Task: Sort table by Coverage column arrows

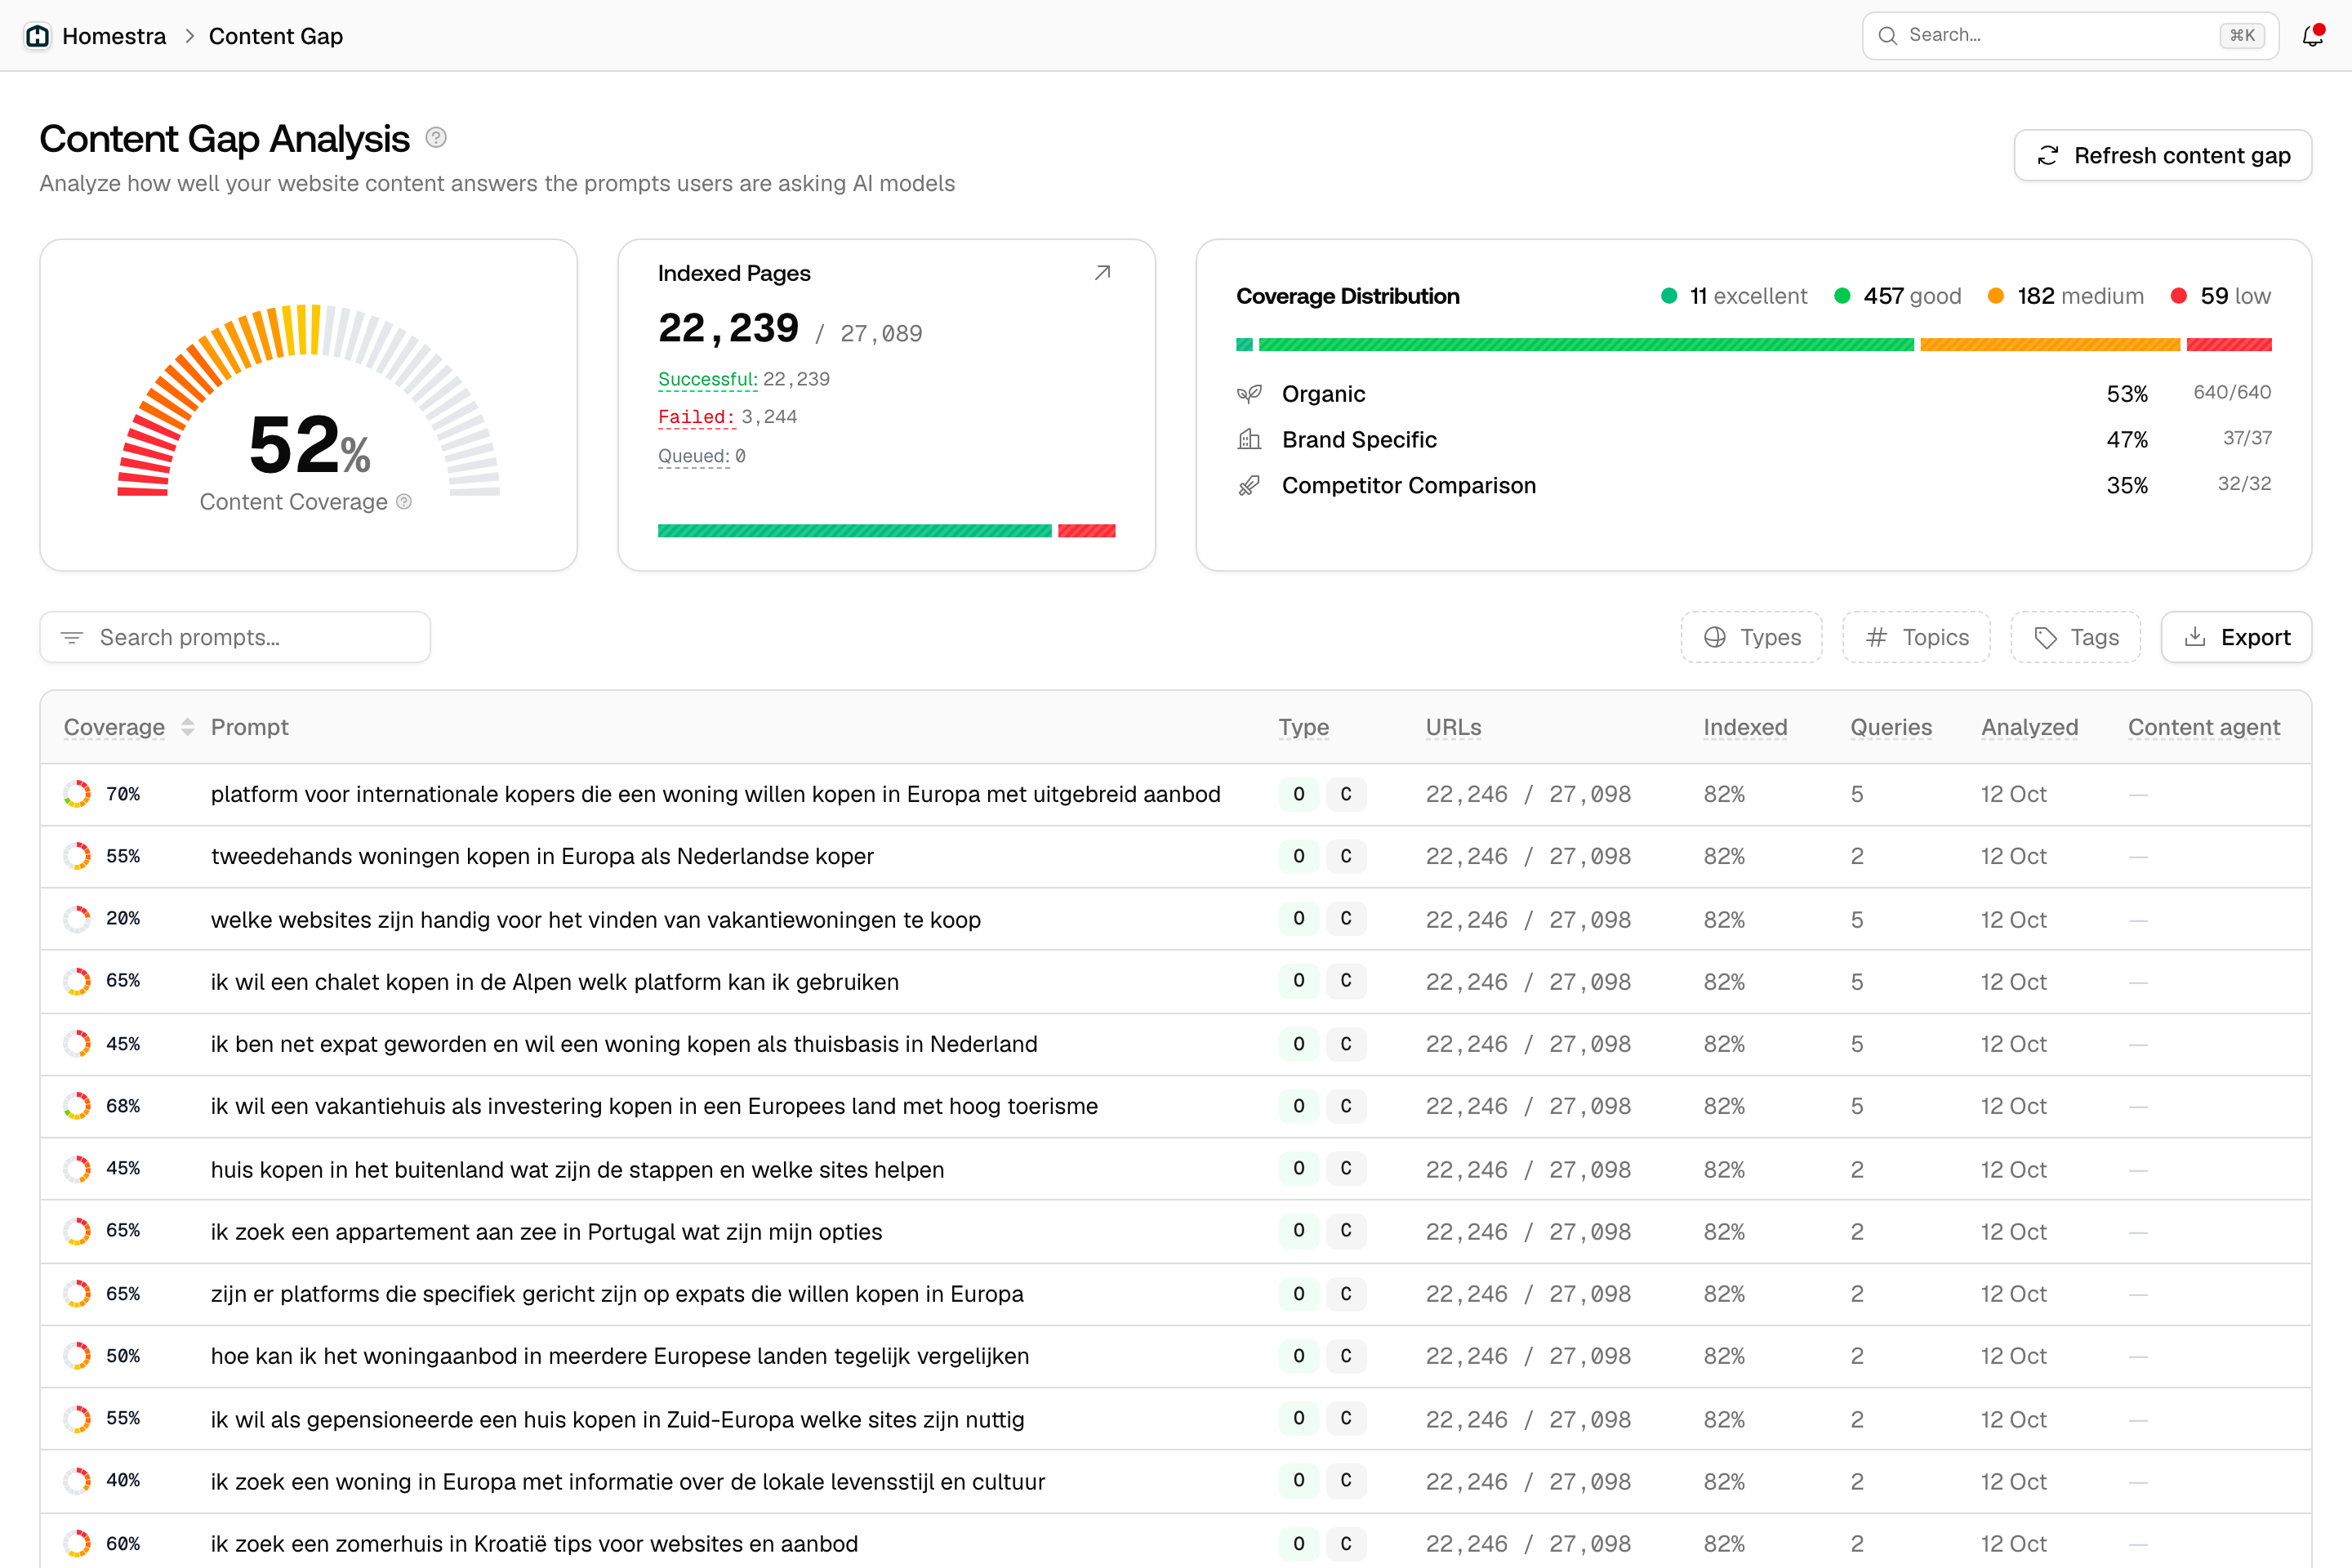Action: [x=187, y=727]
